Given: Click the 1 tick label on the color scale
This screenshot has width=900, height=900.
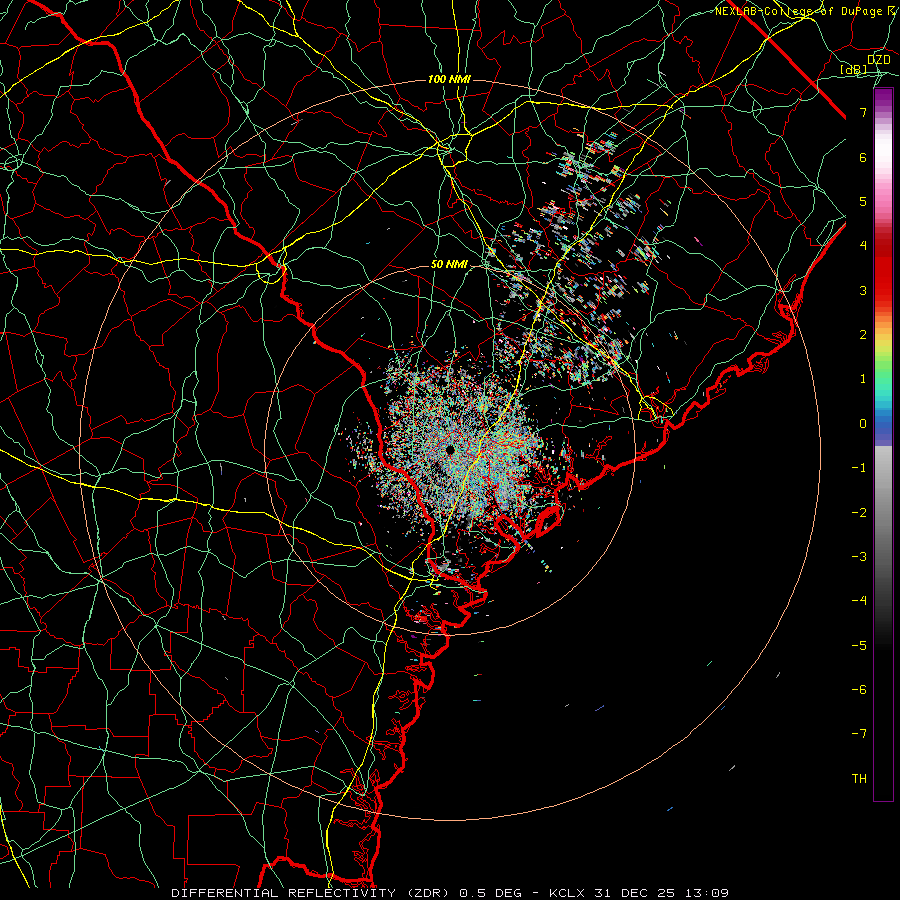Looking at the screenshot, I should pos(863,379).
